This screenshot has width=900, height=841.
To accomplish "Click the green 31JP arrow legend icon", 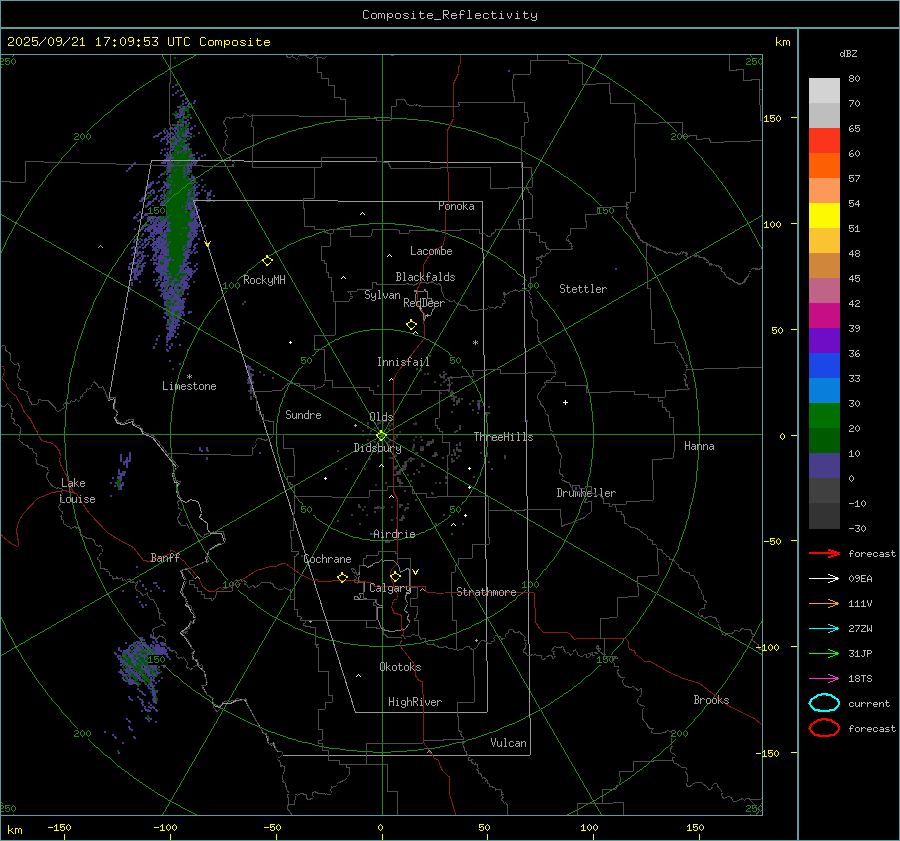I will (824, 653).
